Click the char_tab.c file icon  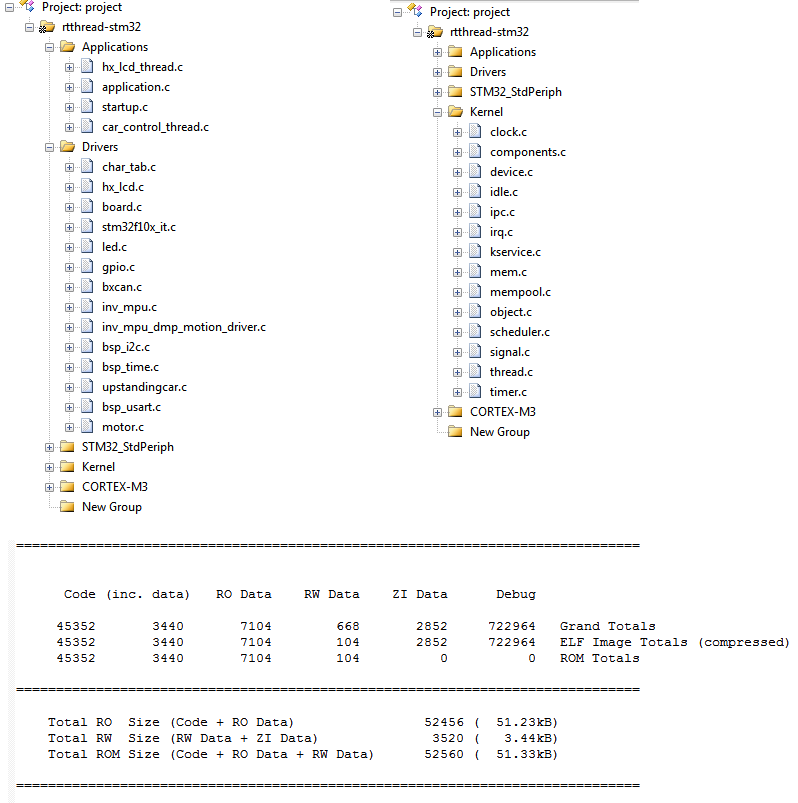(x=88, y=166)
